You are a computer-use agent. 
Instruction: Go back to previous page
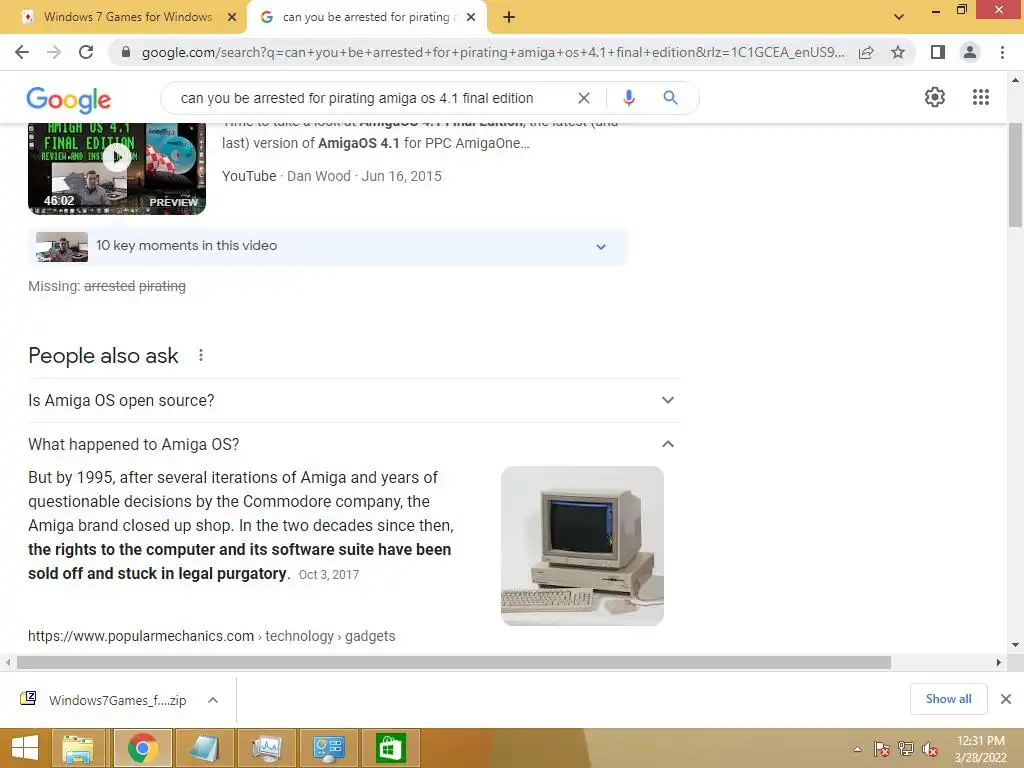[22, 52]
